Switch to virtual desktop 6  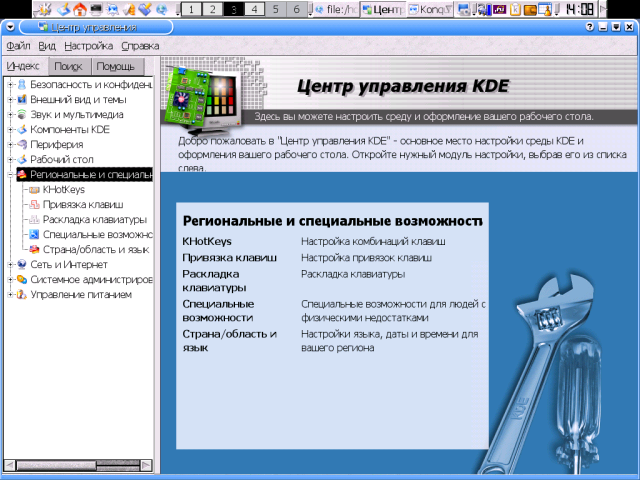point(297,9)
